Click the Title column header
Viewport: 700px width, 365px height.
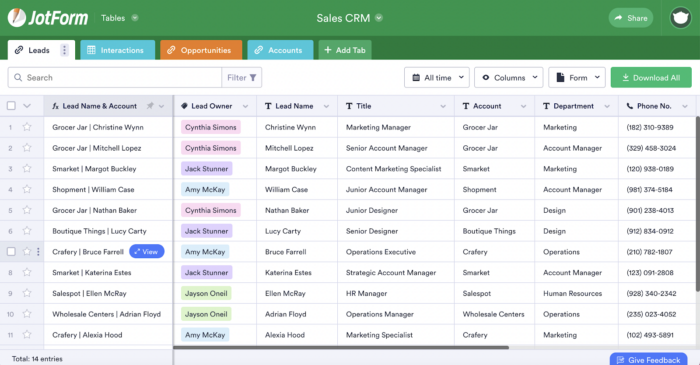(396, 106)
